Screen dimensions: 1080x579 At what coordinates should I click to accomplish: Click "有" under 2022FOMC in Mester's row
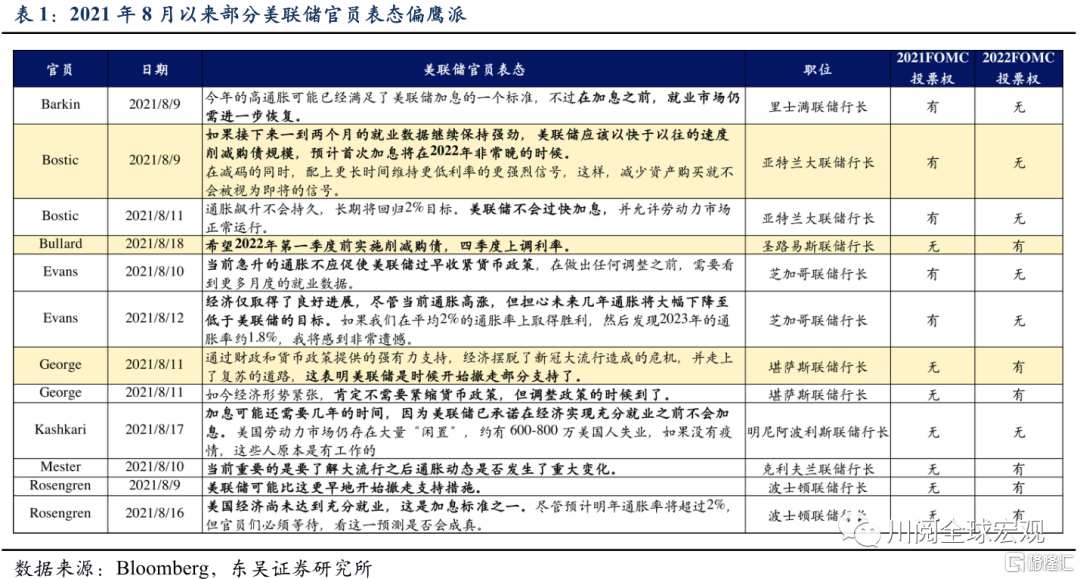tap(1019, 469)
